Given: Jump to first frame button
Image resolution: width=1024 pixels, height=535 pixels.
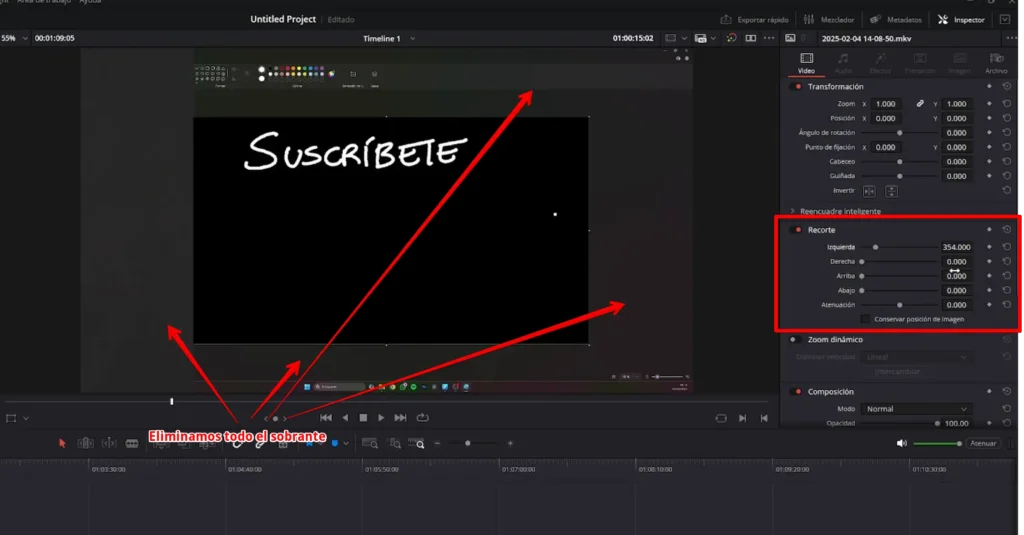Looking at the screenshot, I should tap(326, 418).
